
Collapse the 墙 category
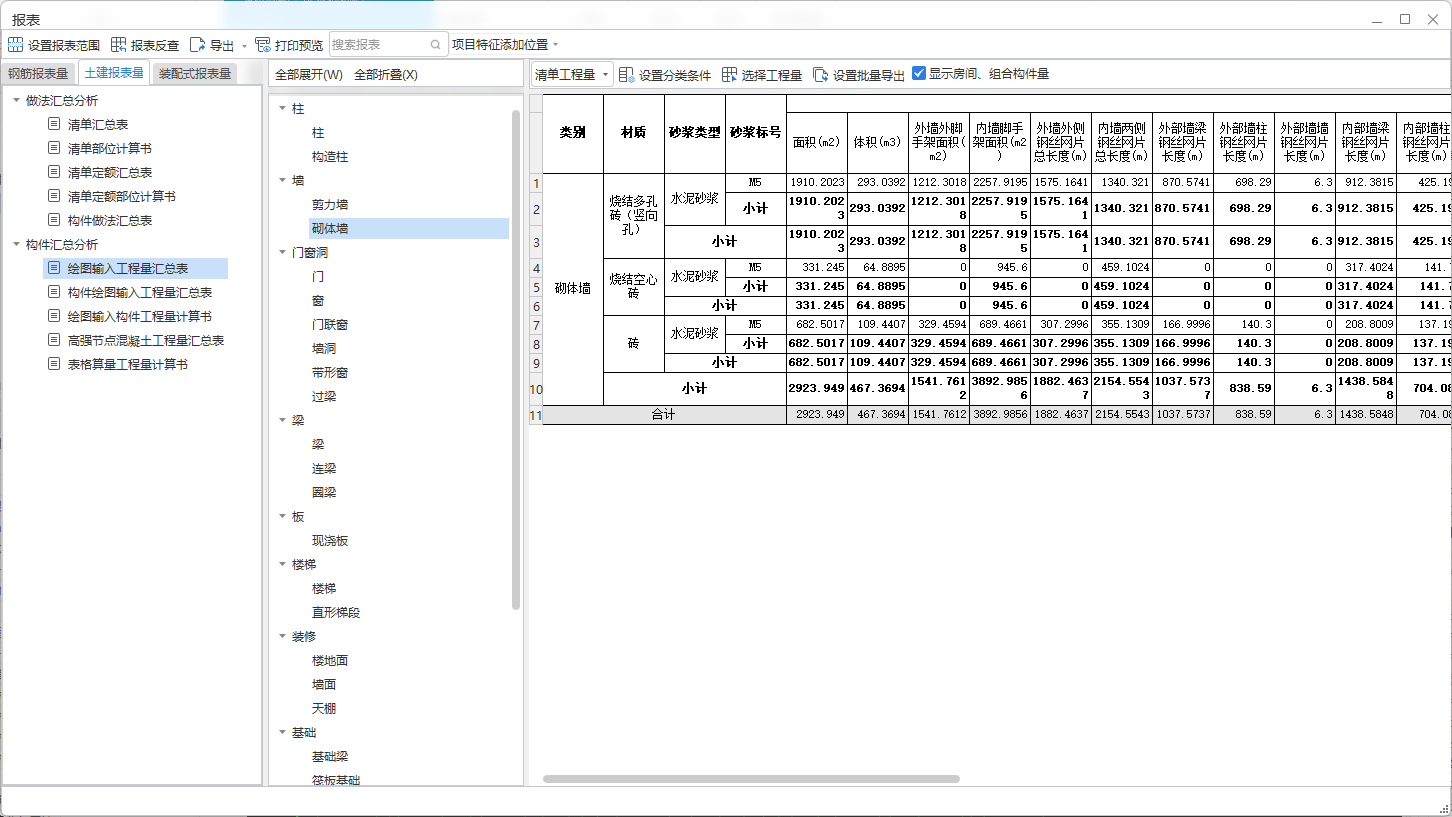point(282,180)
